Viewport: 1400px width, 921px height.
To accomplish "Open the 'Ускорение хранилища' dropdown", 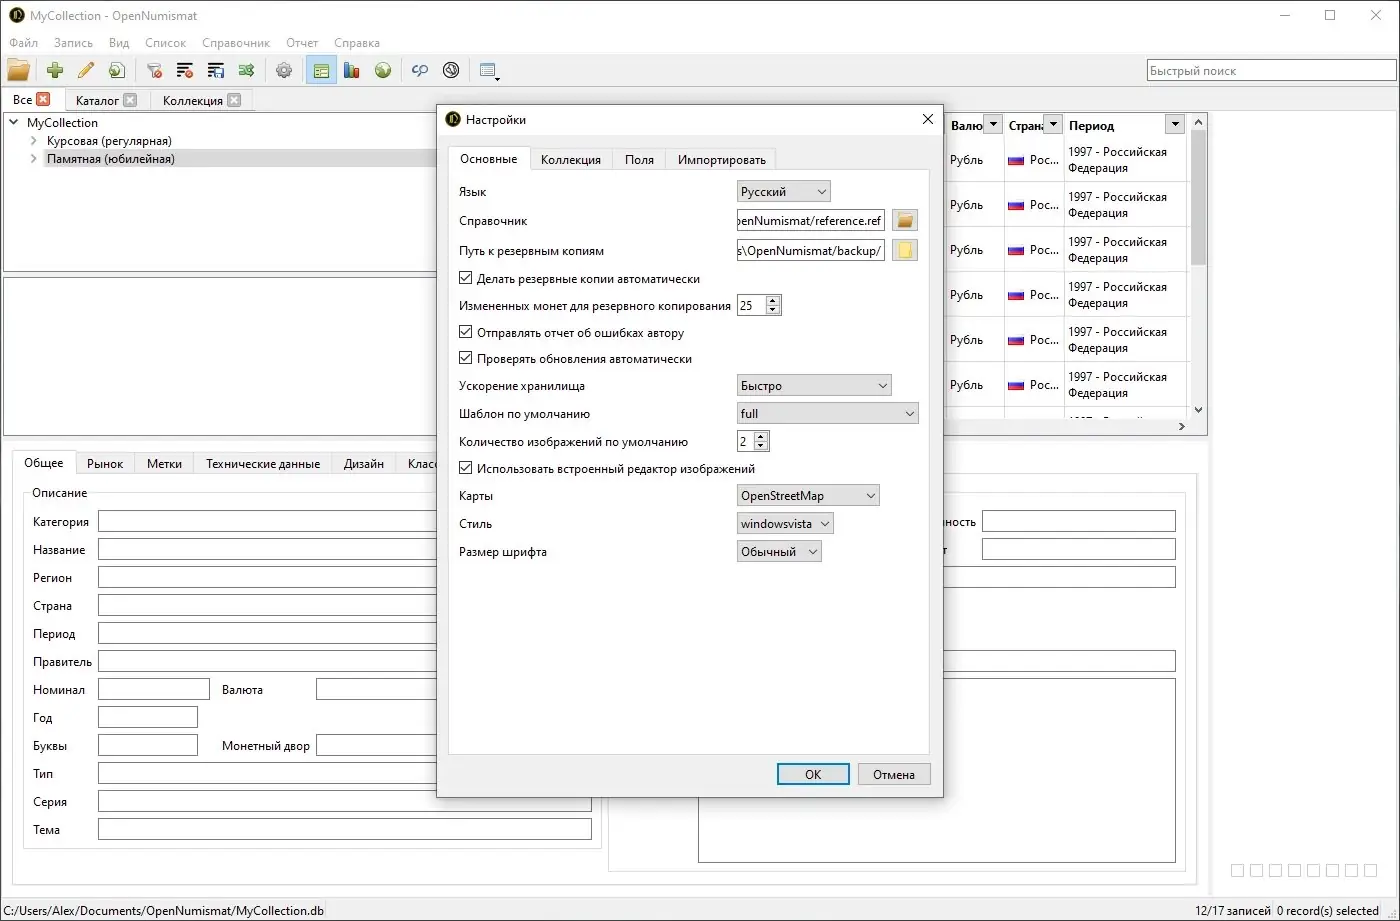I will tap(814, 385).
